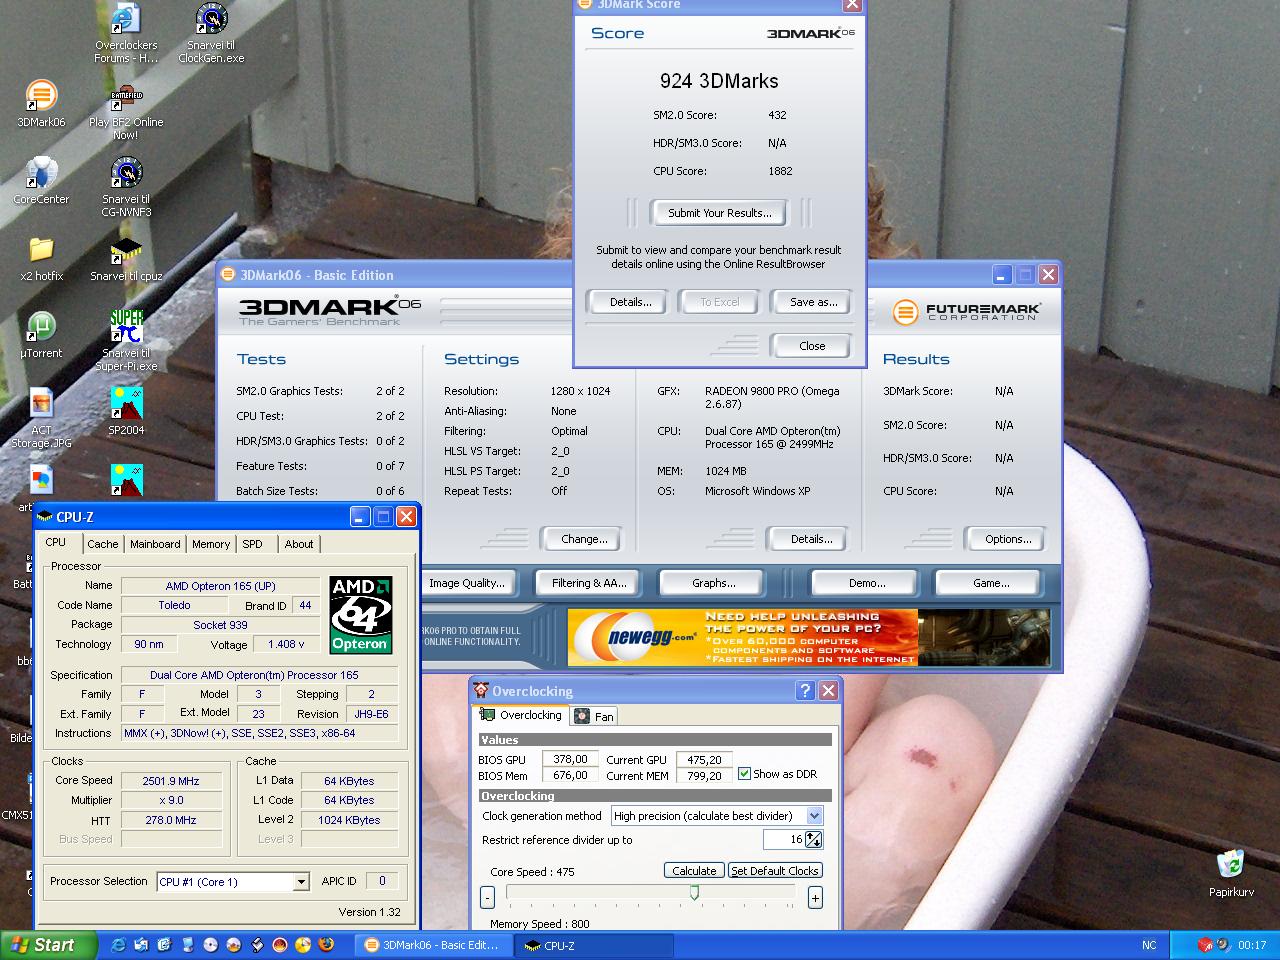This screenshot has height=960, width=1280.
Task: Click the Filtering & AA button
Action: pyautogui.click(x=589, y=583)
